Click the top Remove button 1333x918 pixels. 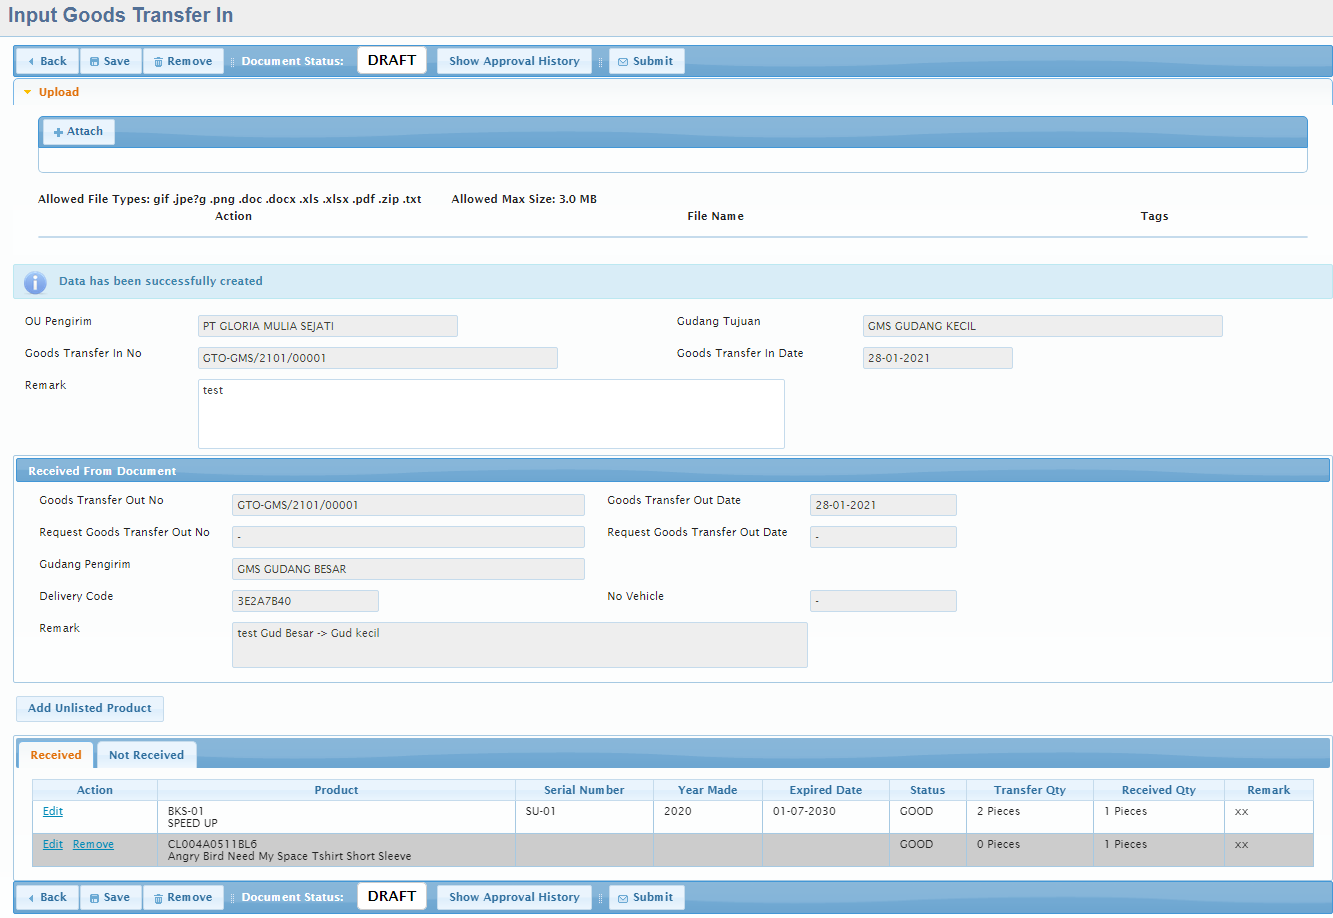(183, 61)
